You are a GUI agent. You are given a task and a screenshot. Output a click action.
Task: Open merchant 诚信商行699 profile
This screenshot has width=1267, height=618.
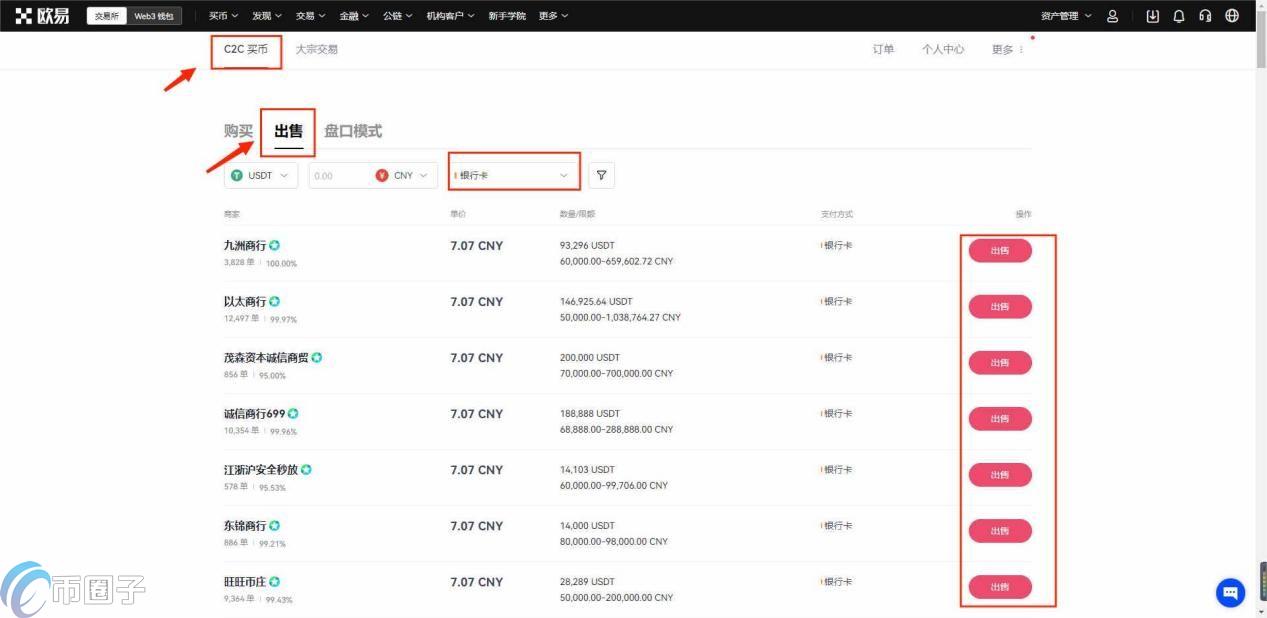coord(254,413)
